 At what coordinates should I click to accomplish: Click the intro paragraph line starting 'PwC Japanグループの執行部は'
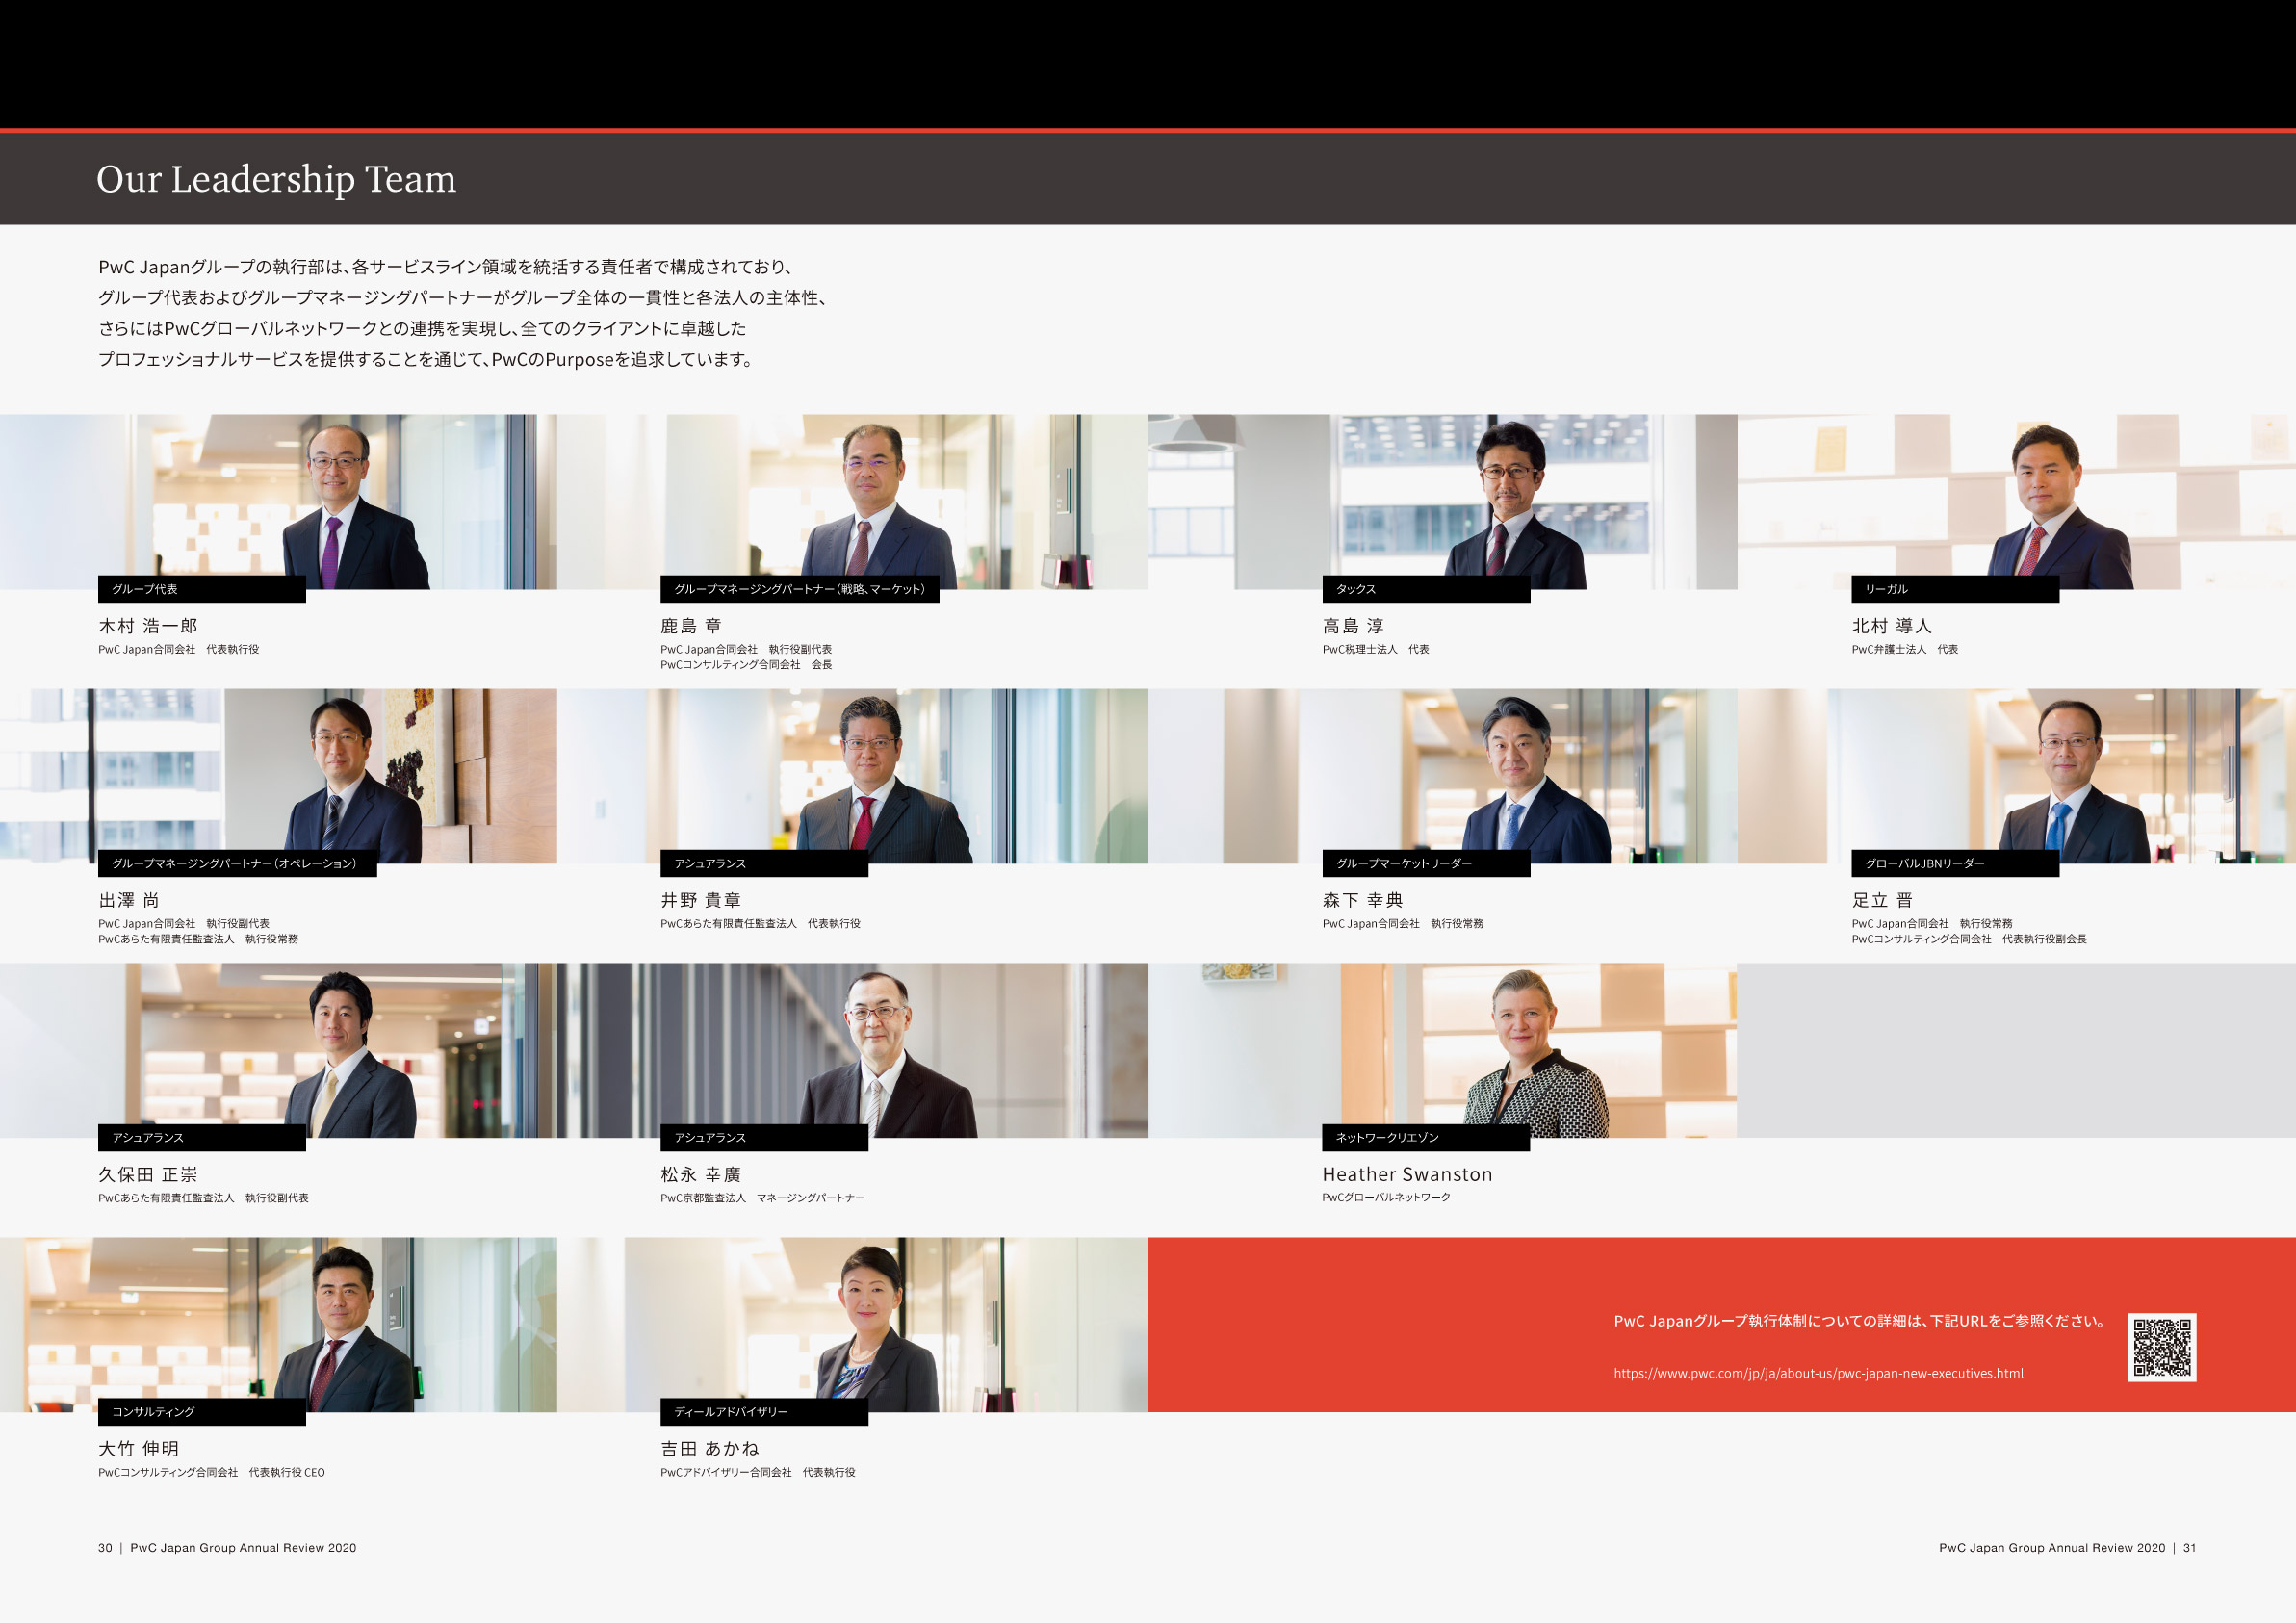(447, 267)
